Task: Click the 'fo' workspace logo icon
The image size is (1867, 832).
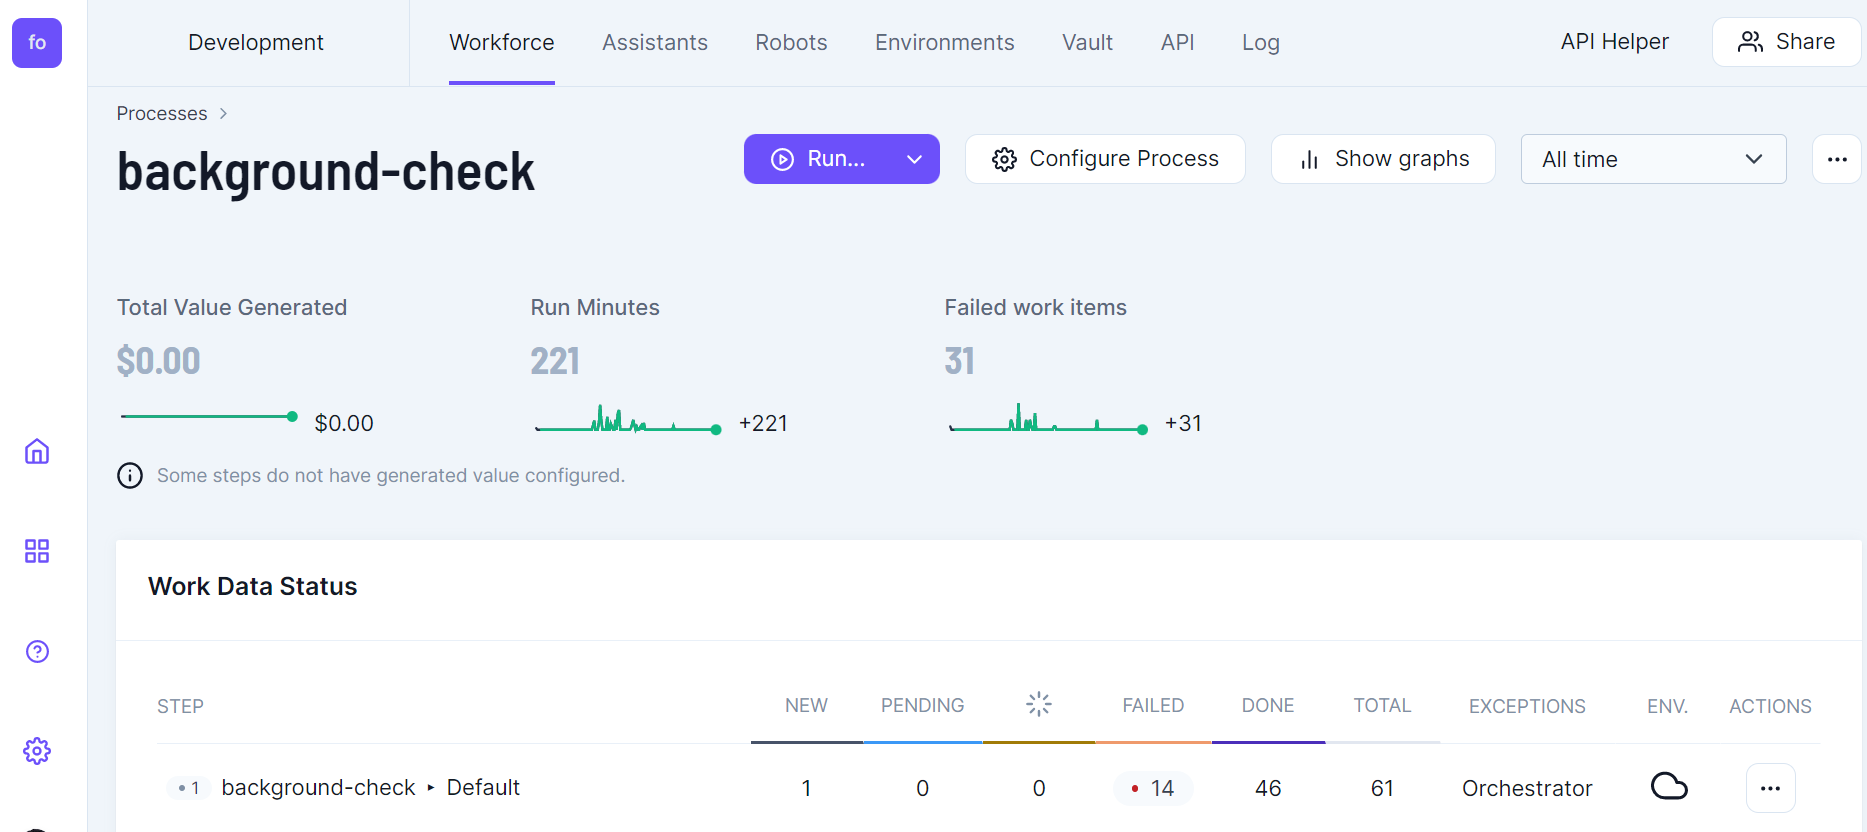Action: pos(37,43)
